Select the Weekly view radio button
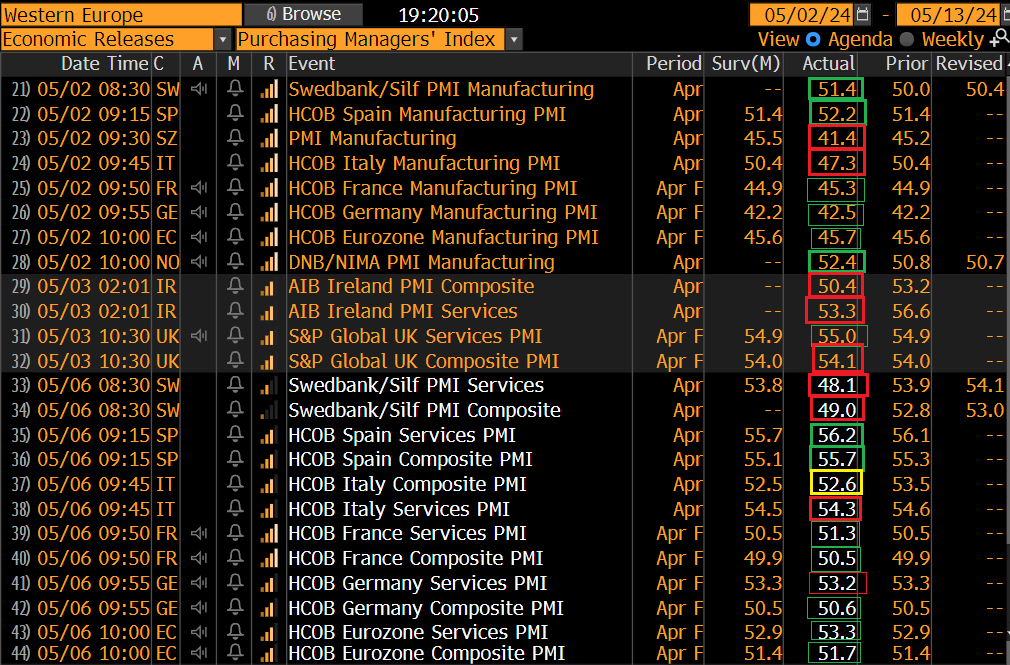This screenshot has height=665, width=1010. click(x=907, y=39)
